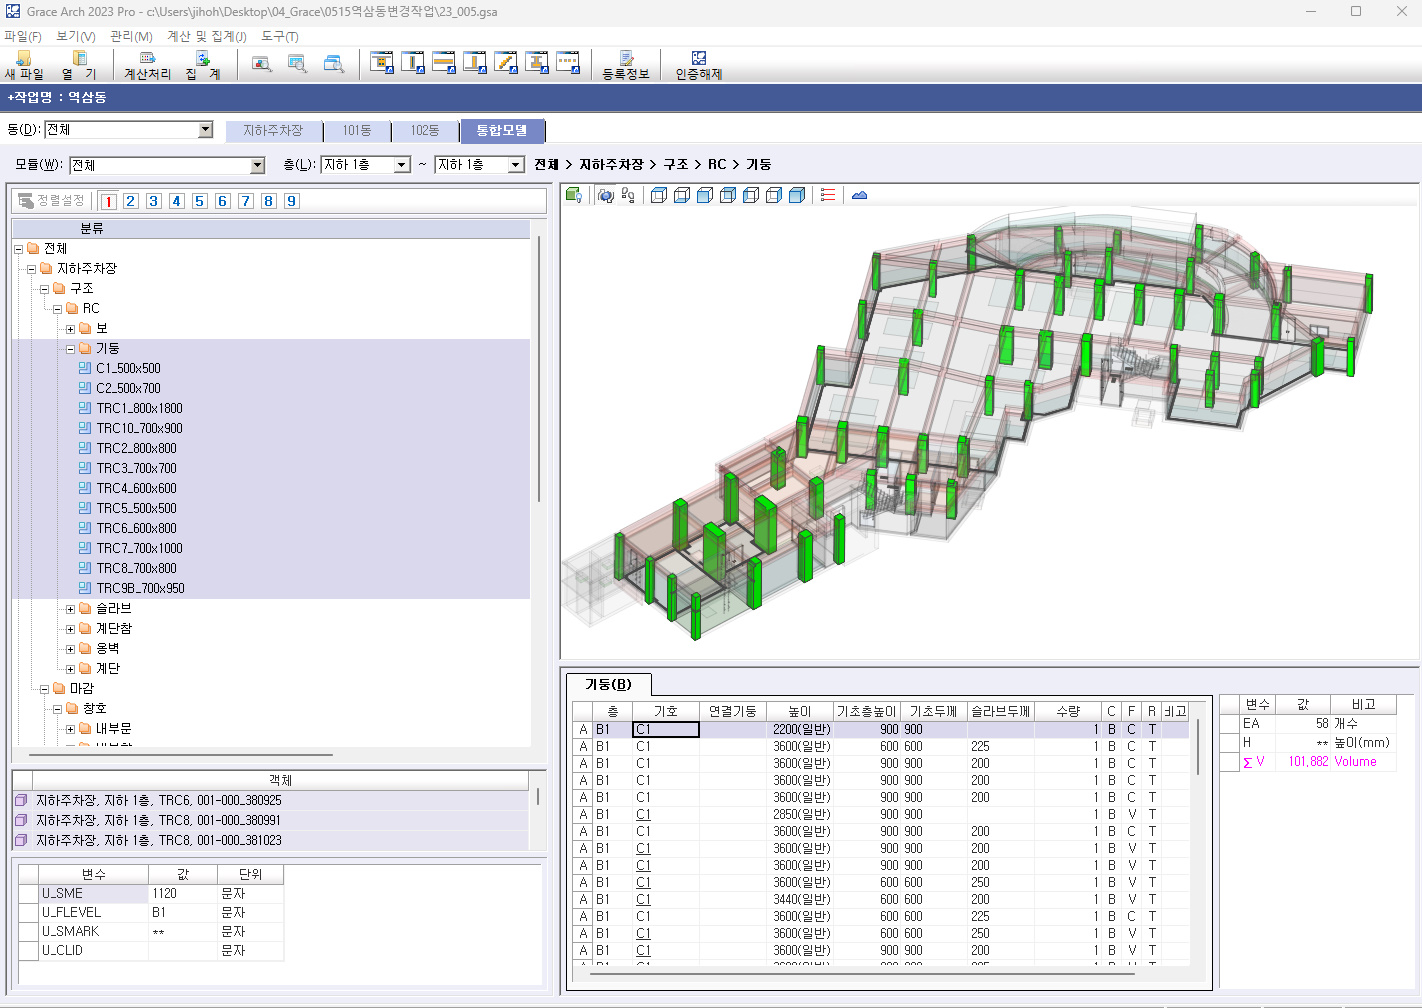Switch to the 102동 tab
This screenshot has height=1008, width=1422.
(425, 131)
